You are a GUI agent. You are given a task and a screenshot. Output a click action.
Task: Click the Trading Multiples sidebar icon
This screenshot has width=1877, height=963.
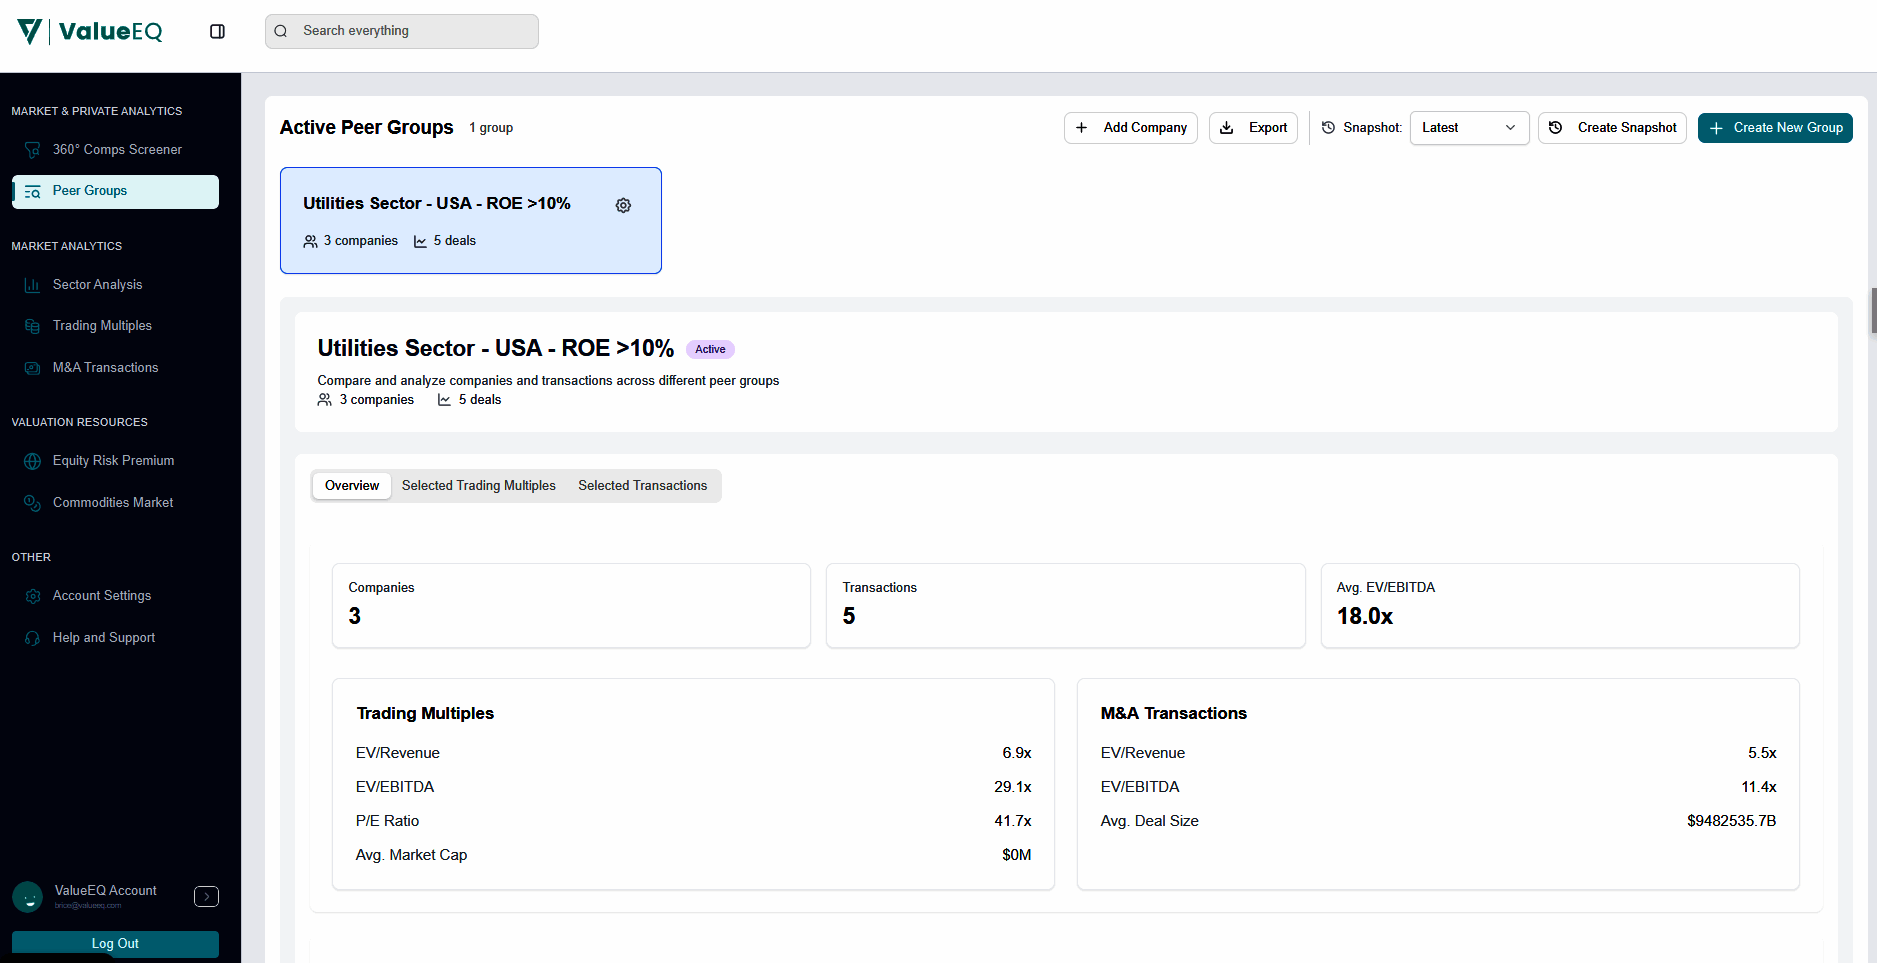coord(32,326)
